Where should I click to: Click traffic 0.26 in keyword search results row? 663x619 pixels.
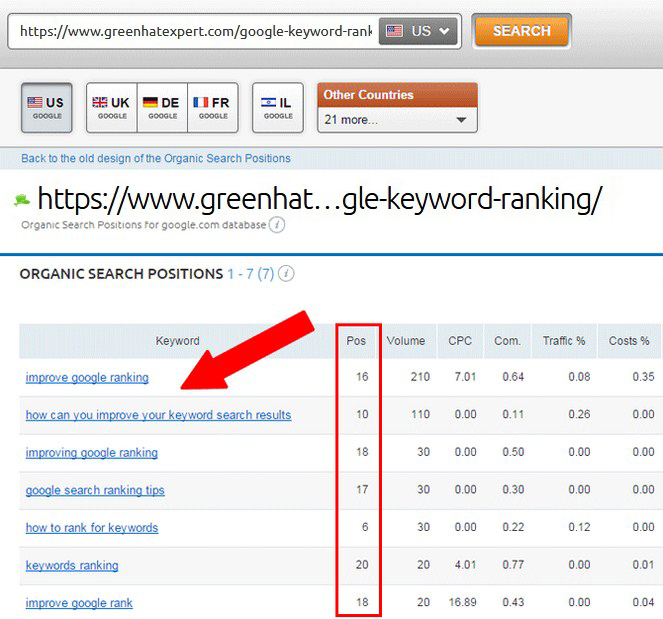click(579, 414)
